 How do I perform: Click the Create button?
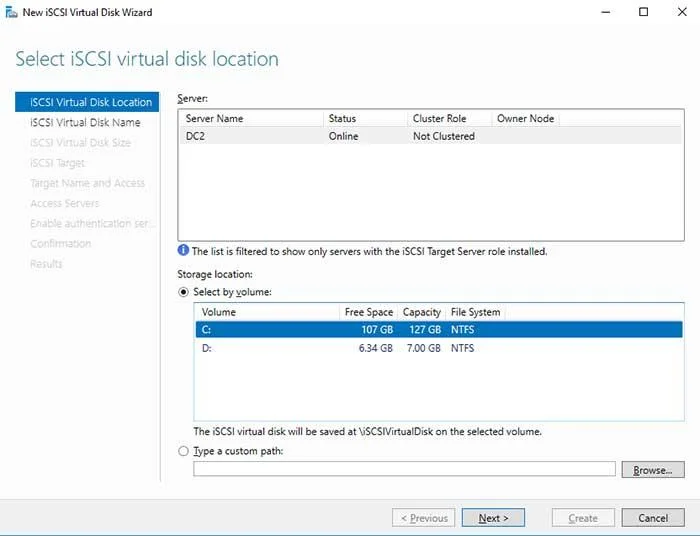pos(583,518)
